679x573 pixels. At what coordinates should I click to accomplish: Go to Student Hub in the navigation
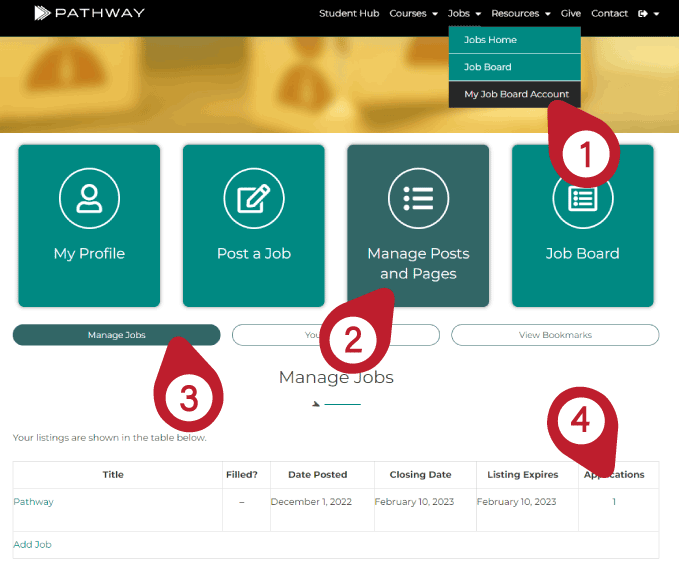pyautogui.click(x=349, y=14)
